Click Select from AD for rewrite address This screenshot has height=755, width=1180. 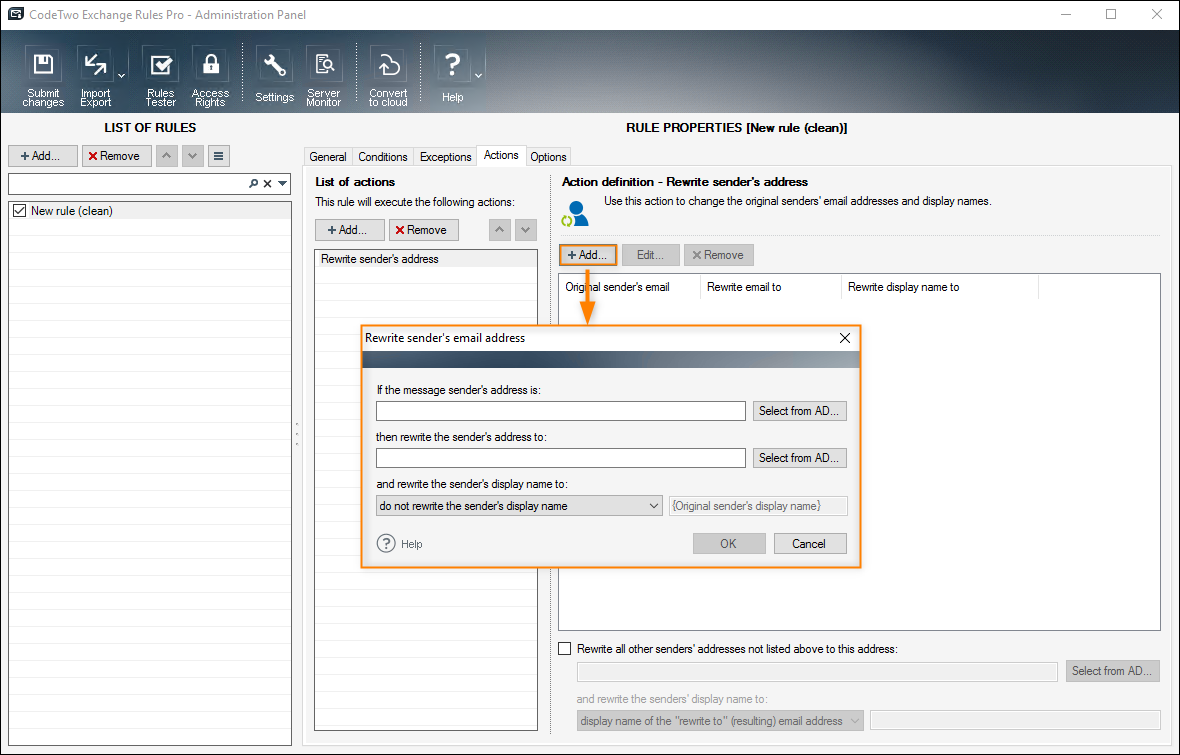point(800,458)
